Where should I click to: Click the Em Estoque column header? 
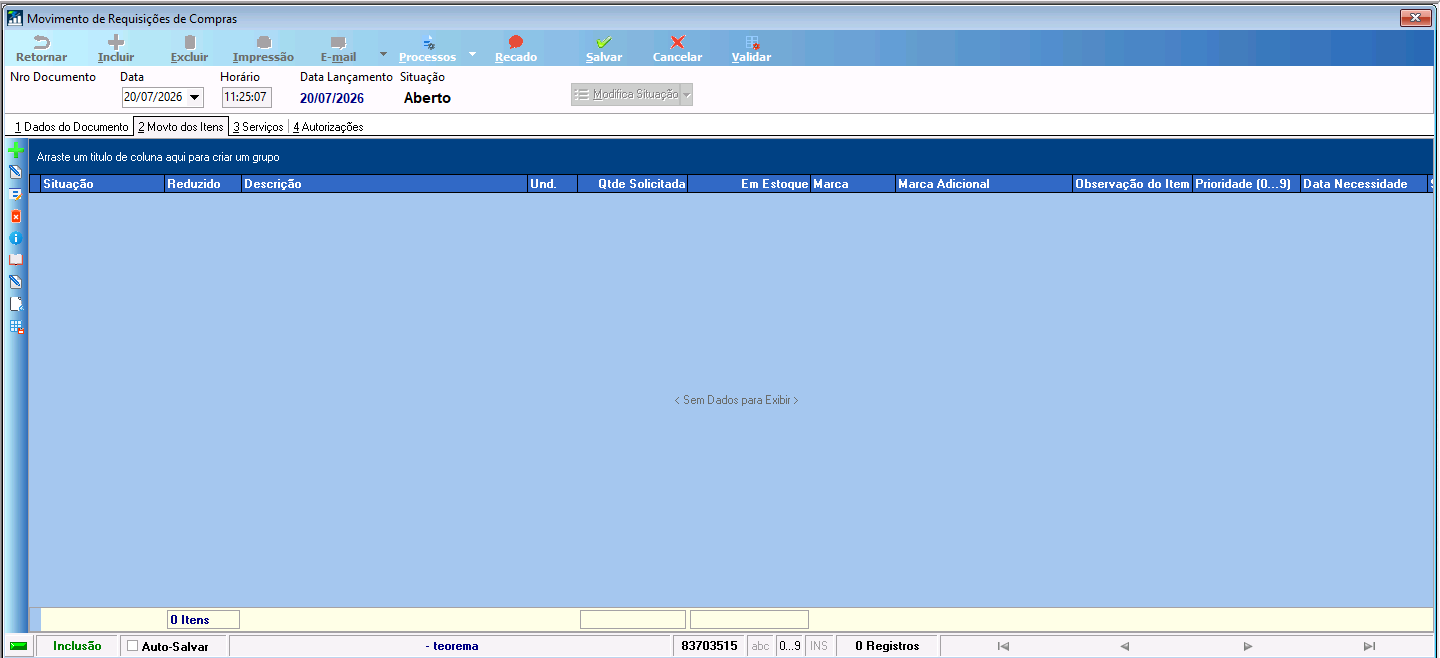pos(749,184)
